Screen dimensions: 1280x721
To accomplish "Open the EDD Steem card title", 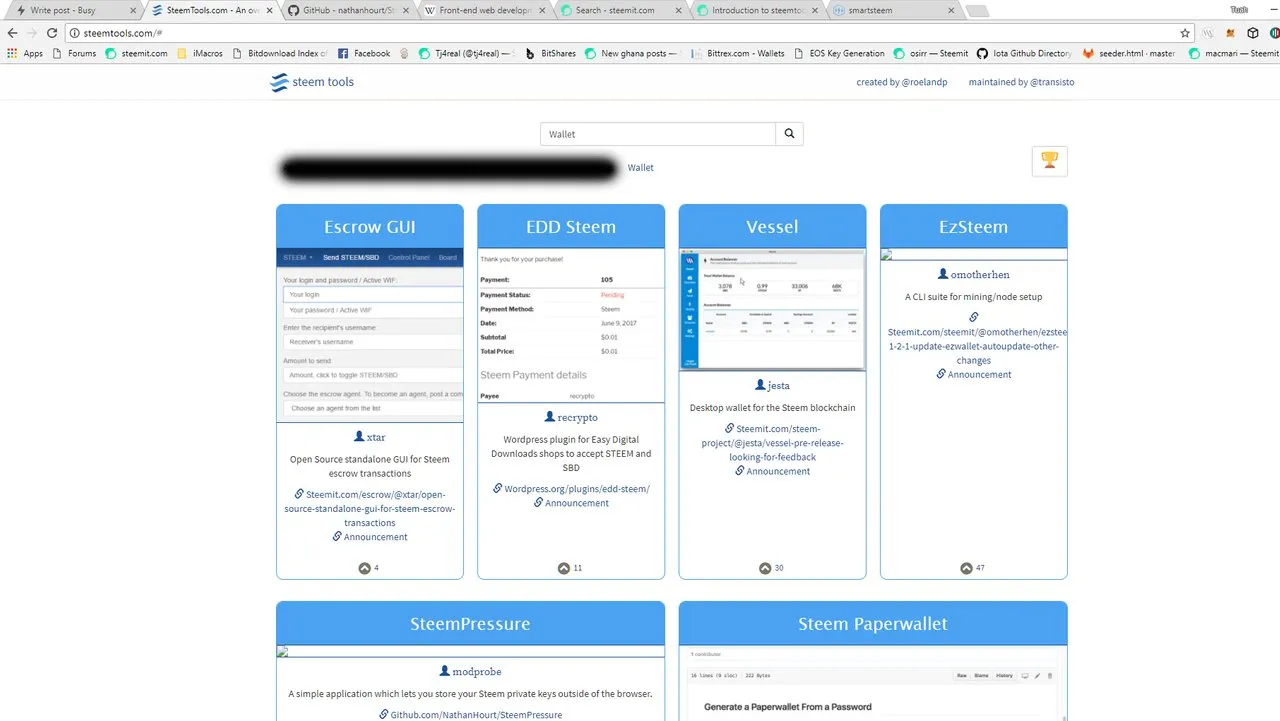I will point(571,227).
